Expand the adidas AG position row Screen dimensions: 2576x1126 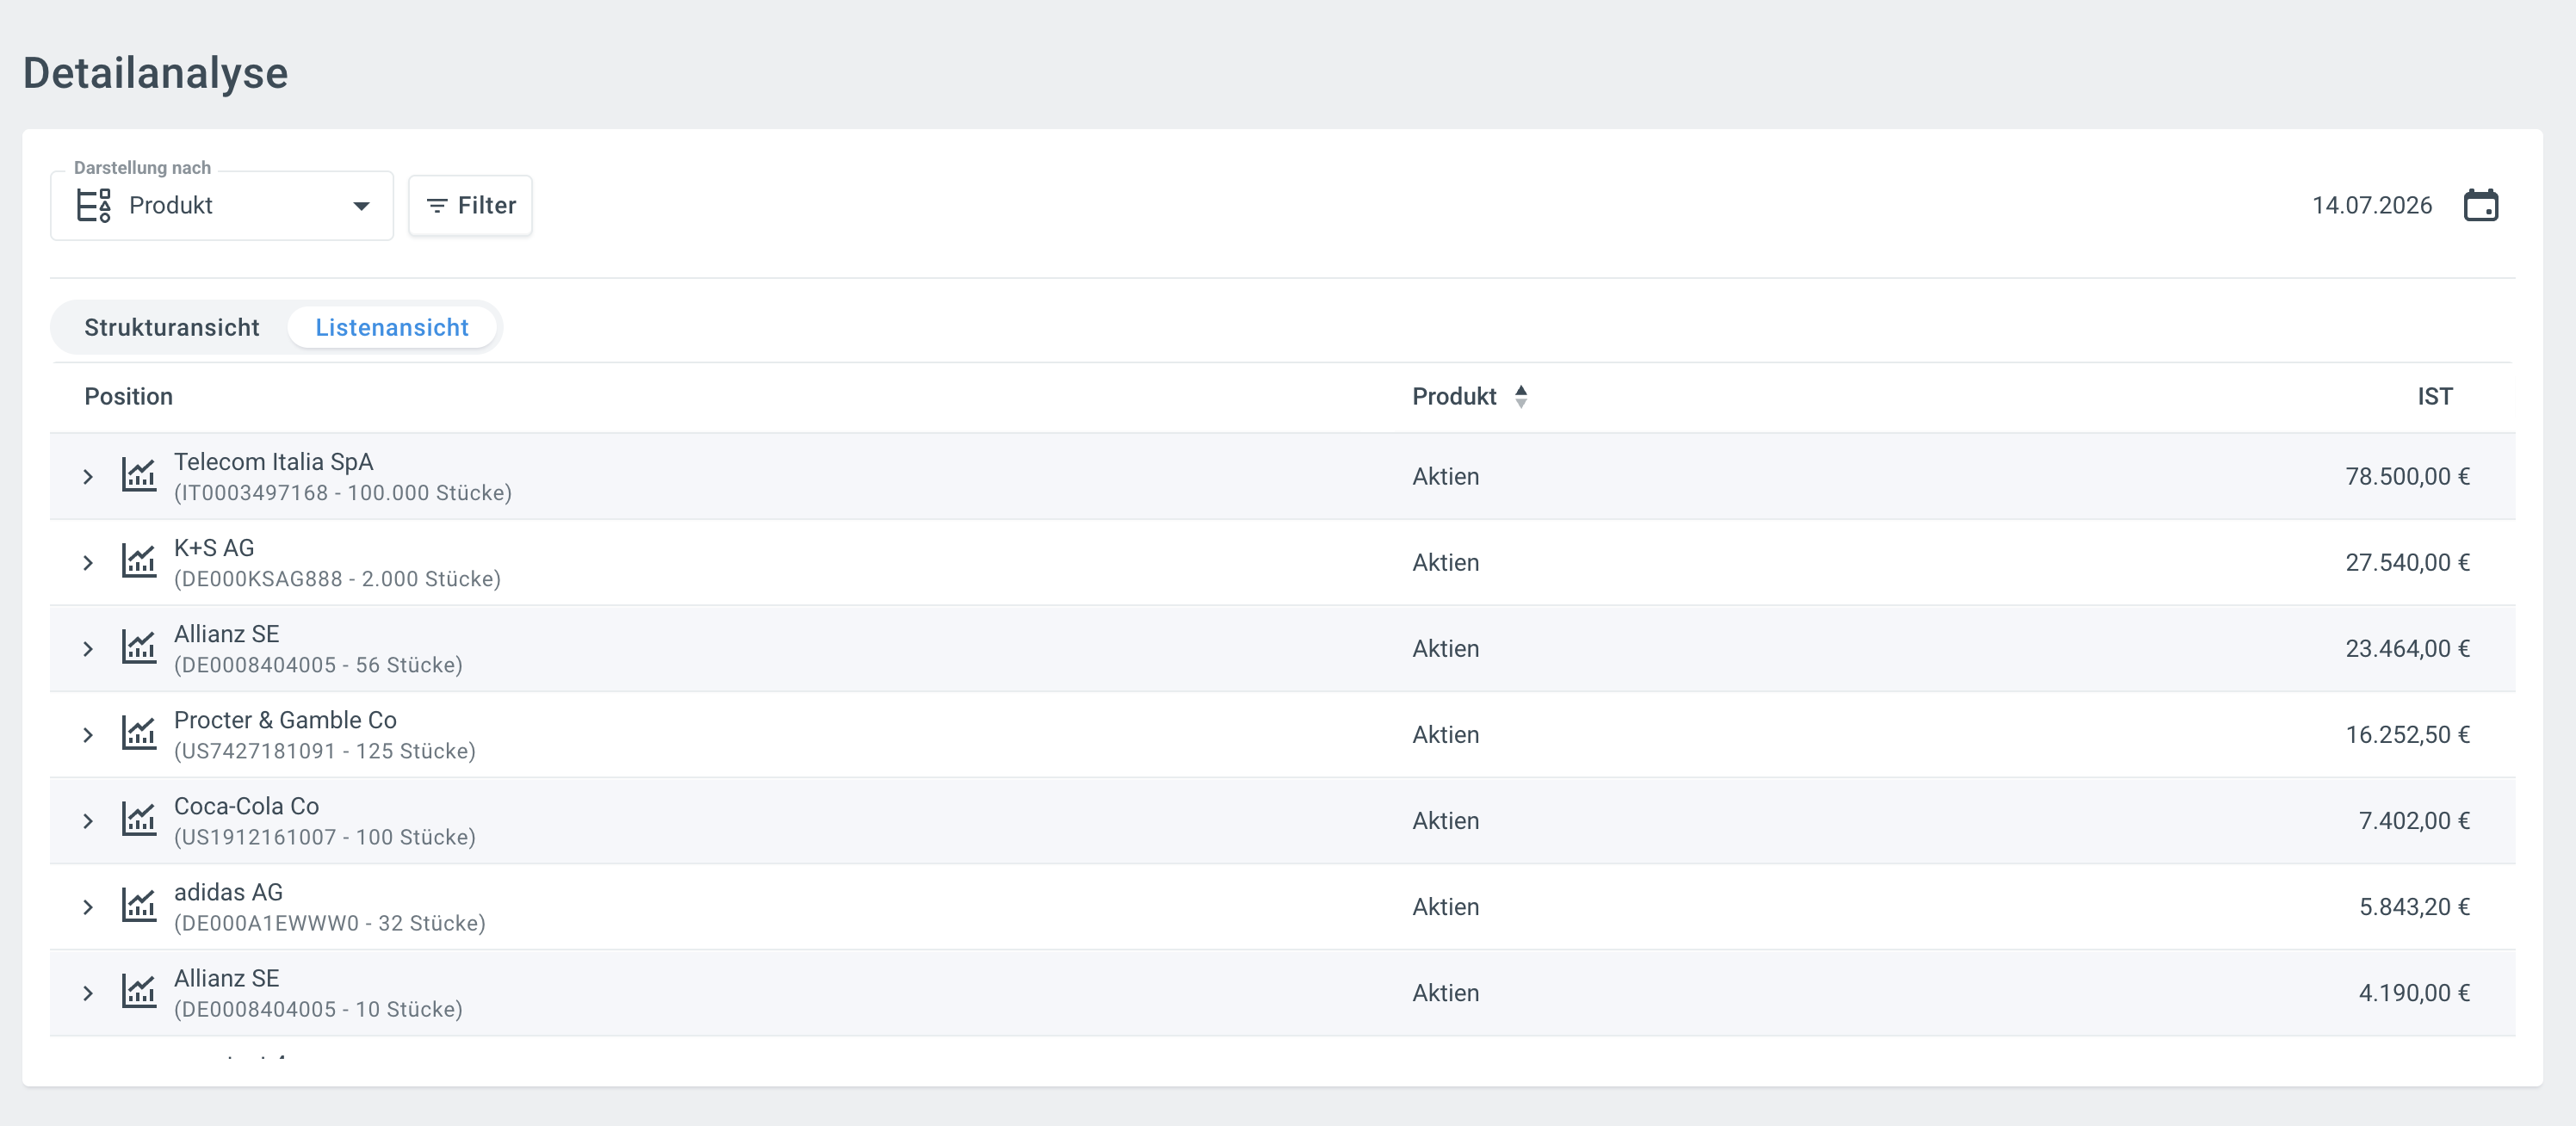point(88,906)
